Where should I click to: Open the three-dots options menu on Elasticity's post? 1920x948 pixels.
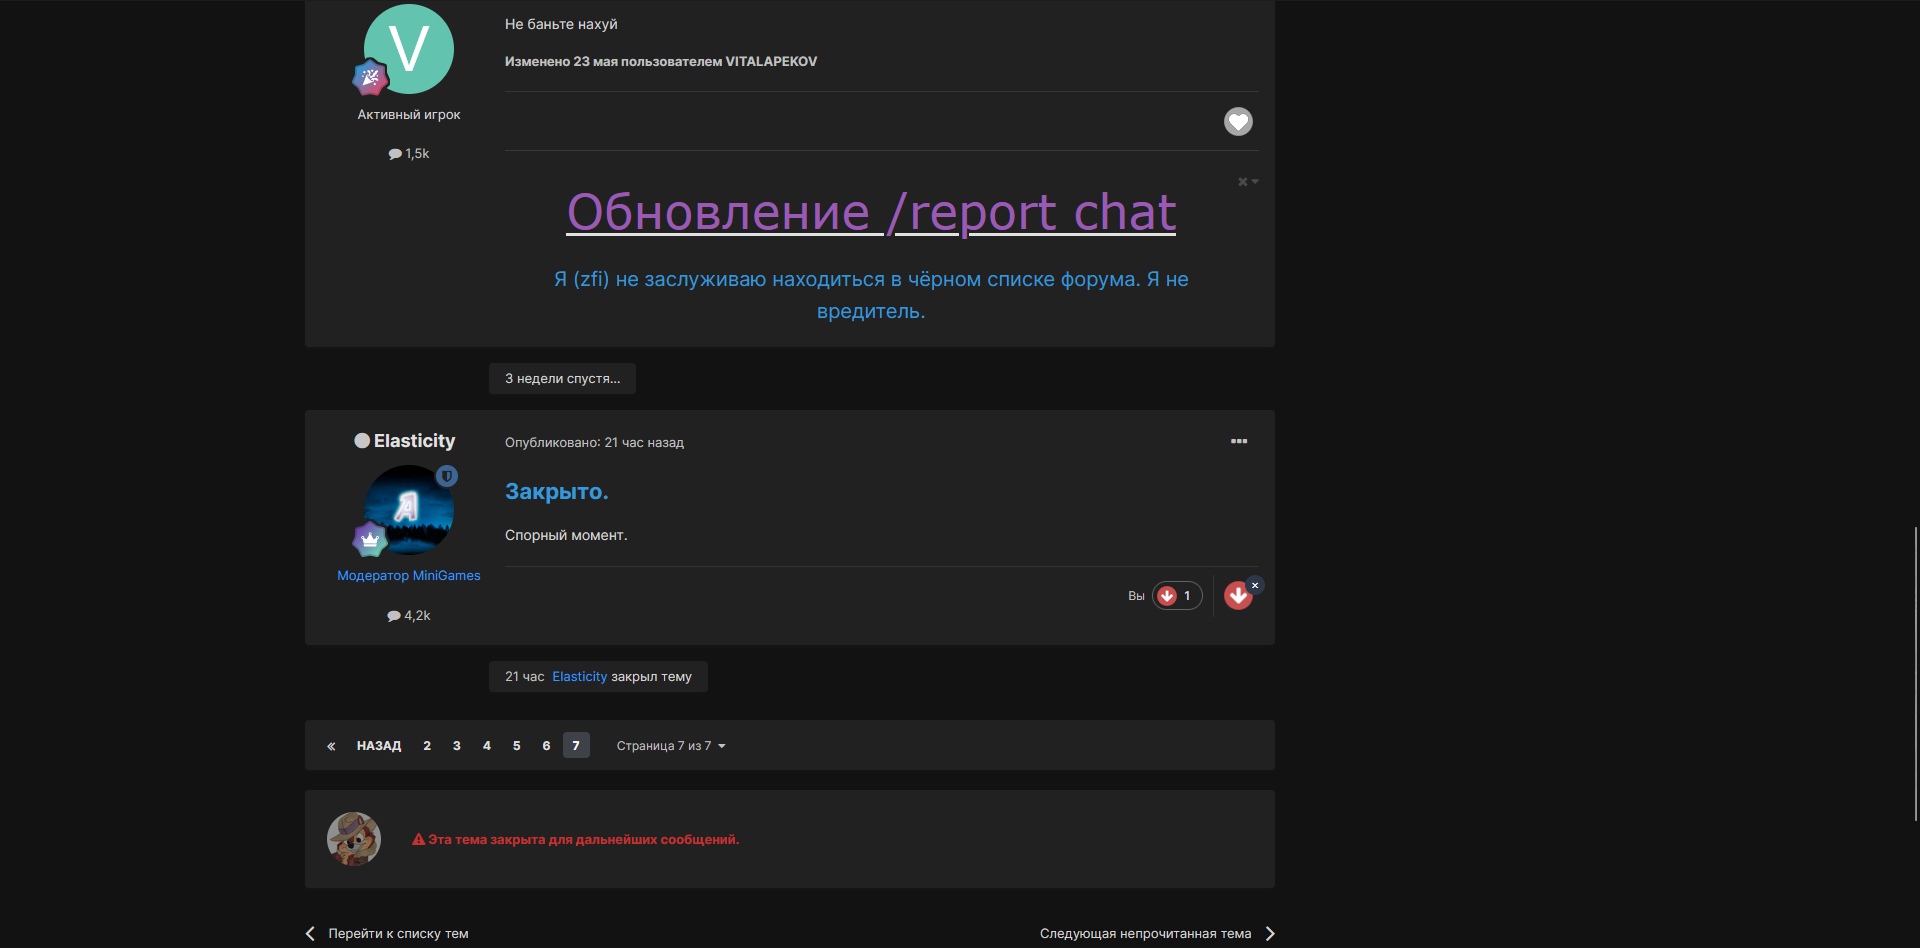[x=1238, y=441]
